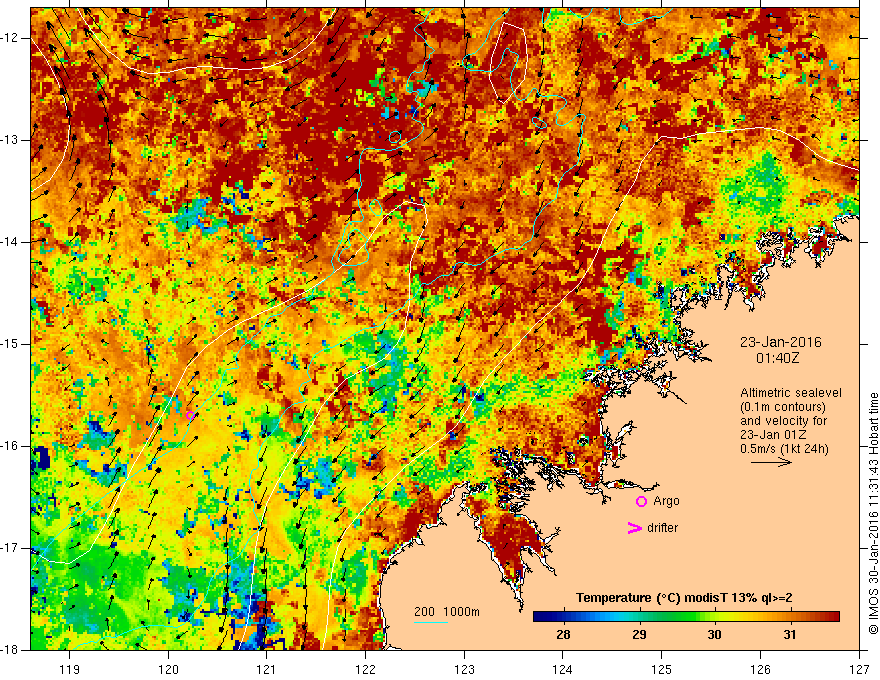This screenshot has width=880, height=680.
Task: Click longitude axis label 127
Action: (859, 669)
